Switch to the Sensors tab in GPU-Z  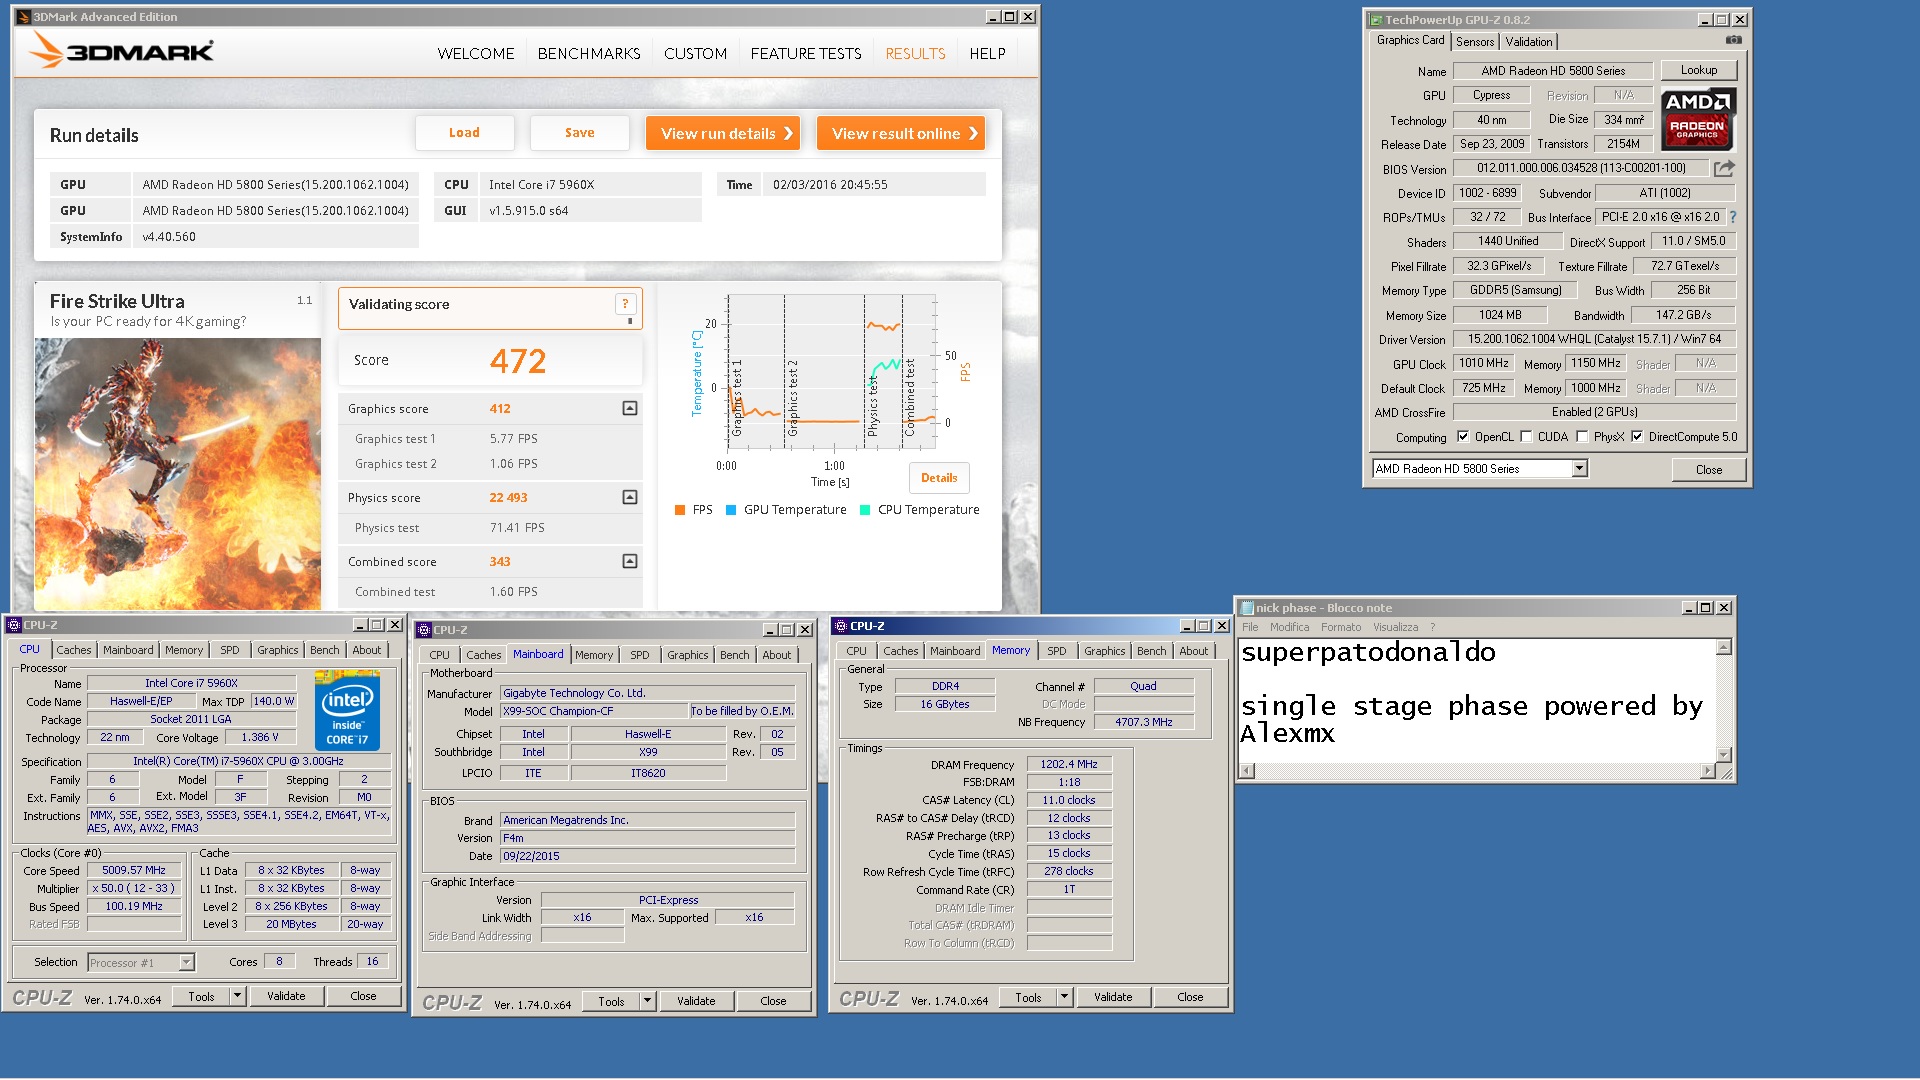pyautogui.click(x=1475, y=42)
